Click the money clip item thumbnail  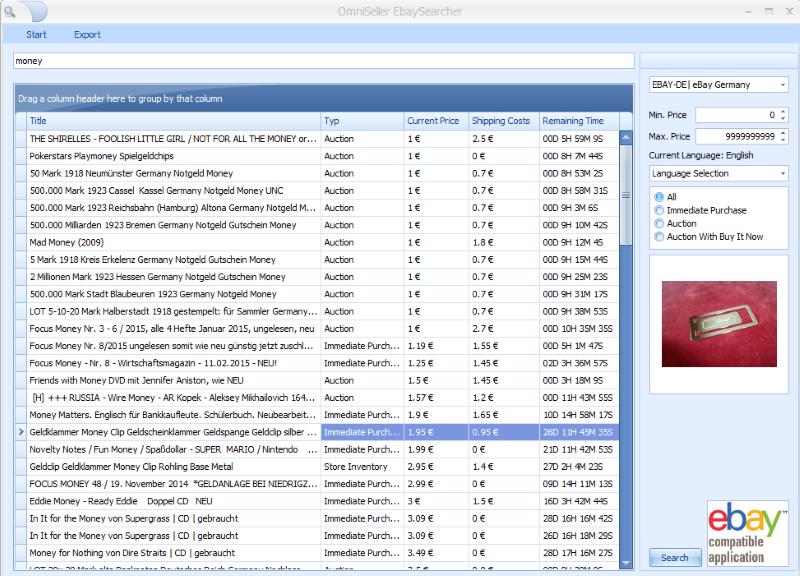point(719,324)
